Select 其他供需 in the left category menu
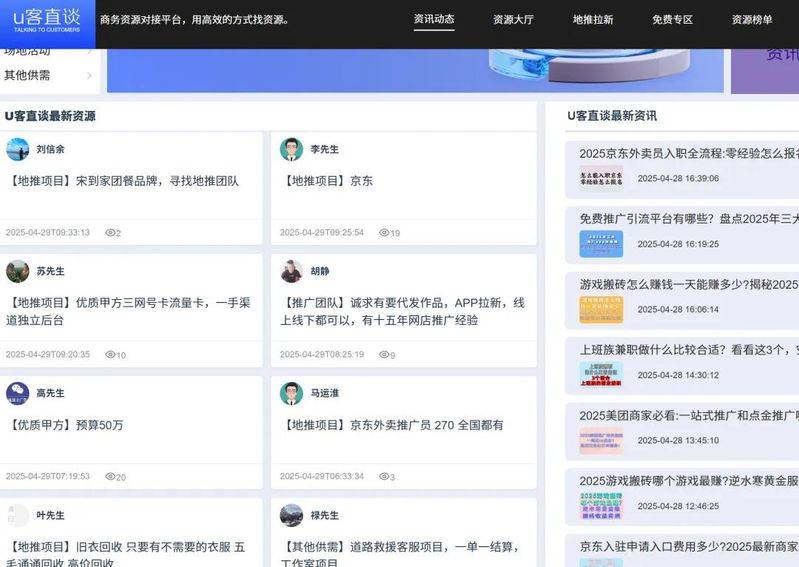 click(27, 75)
